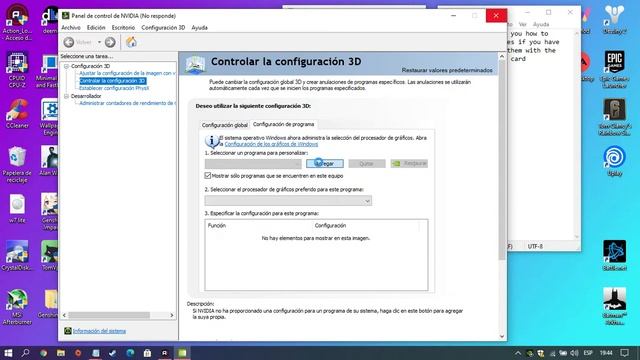Switch to Configuración de programa tab
The image size is (640, 360).
(x=284, y=124)
